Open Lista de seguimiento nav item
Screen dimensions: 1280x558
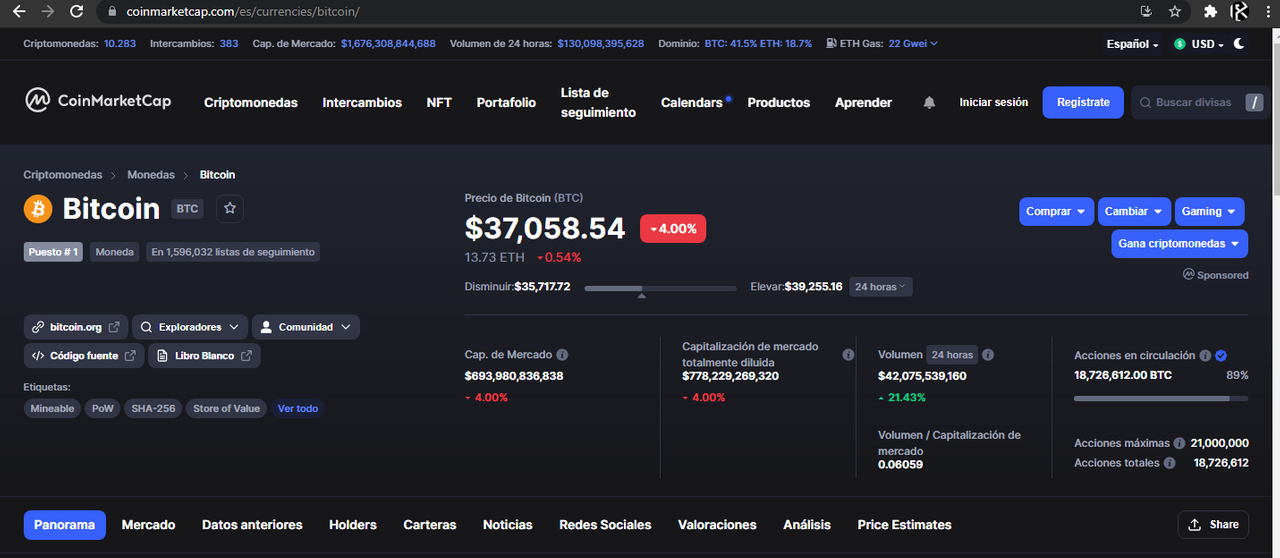pyautogui.click(x=598, y=103)
